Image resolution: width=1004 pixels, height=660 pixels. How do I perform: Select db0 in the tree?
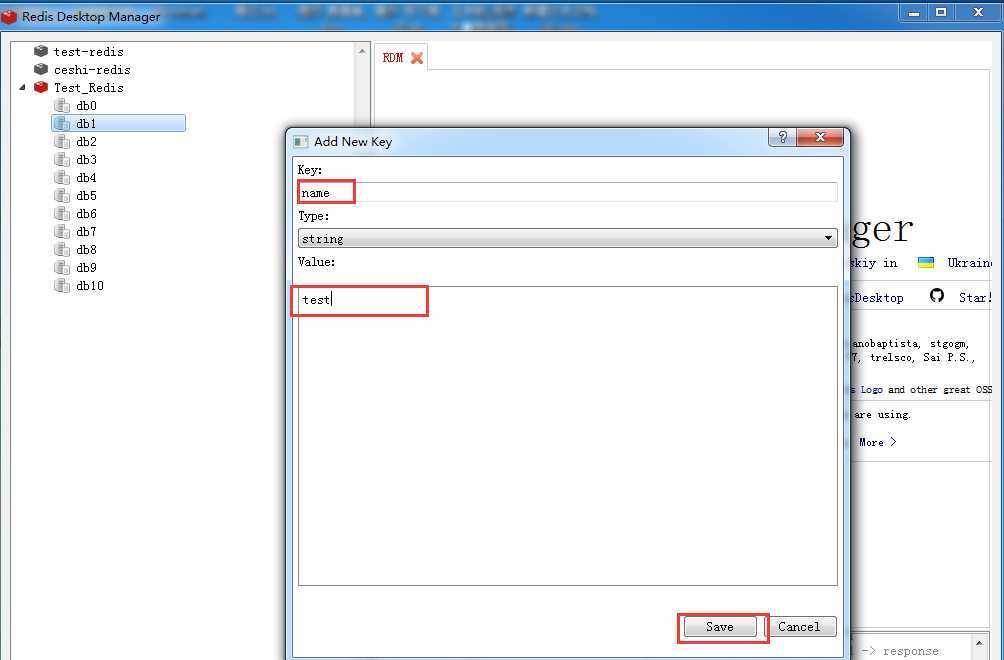coord(86,106)
